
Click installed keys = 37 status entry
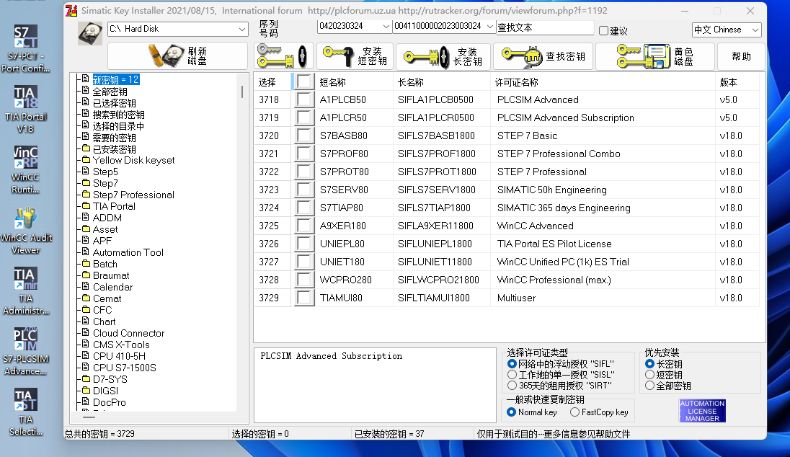(389, 434)
